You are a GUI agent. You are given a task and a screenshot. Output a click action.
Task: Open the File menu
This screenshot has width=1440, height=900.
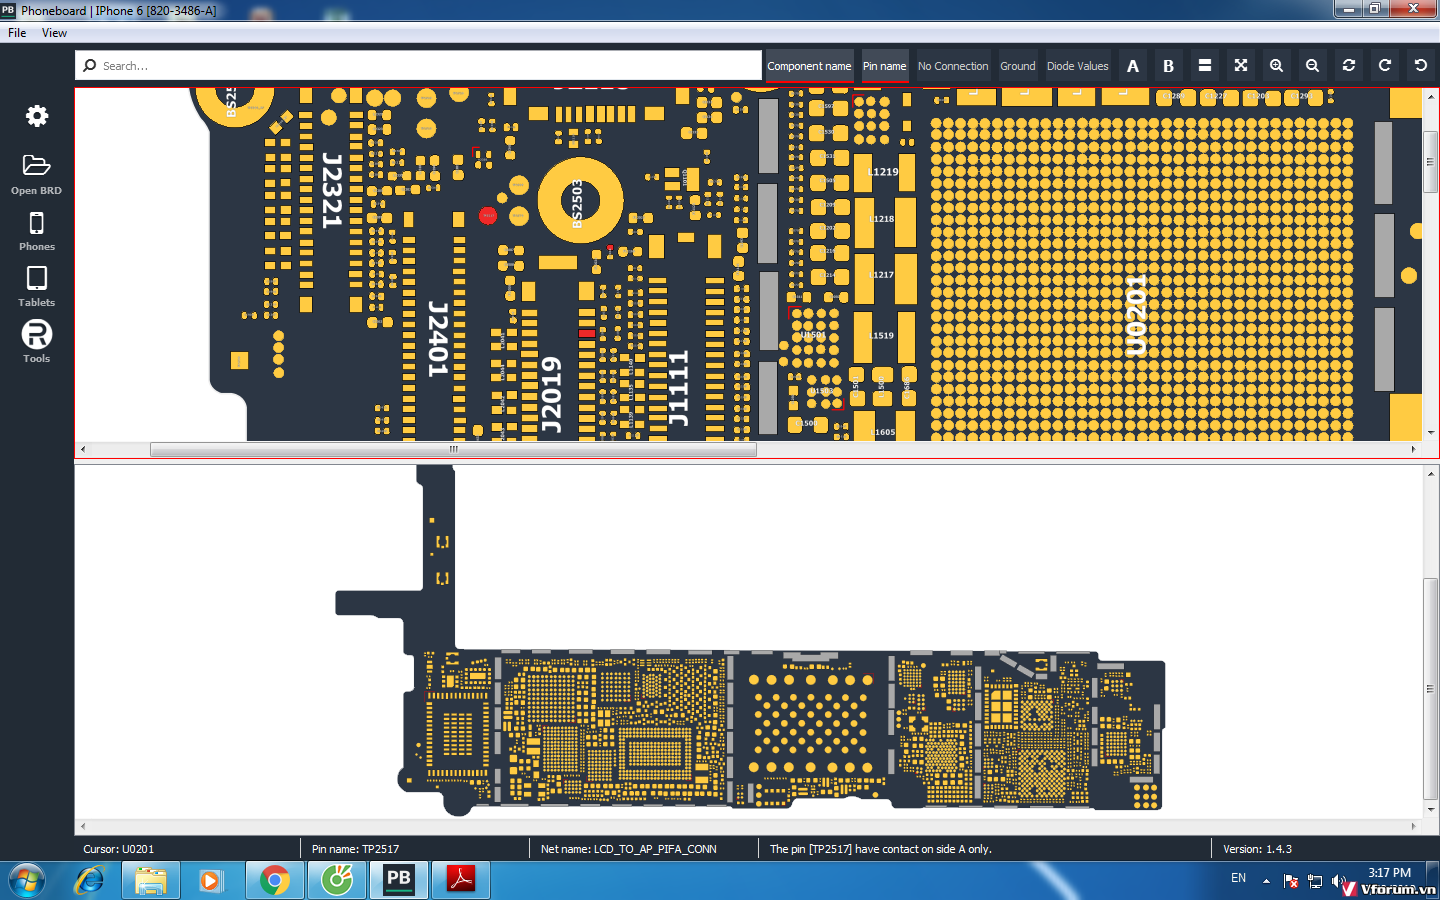pyautogui.click(x=17, y=33)
